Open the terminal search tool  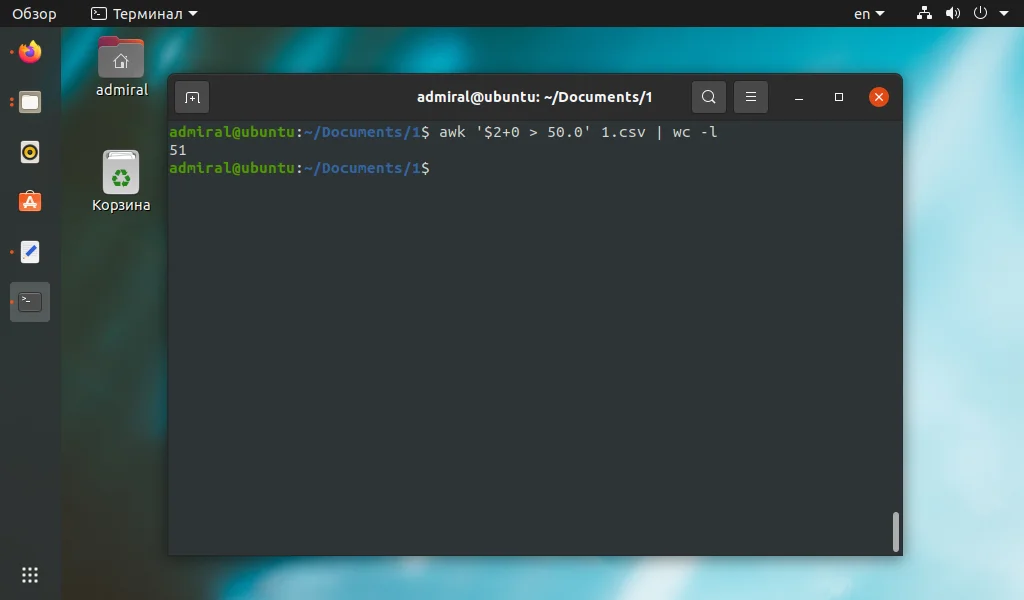[709, 97]
